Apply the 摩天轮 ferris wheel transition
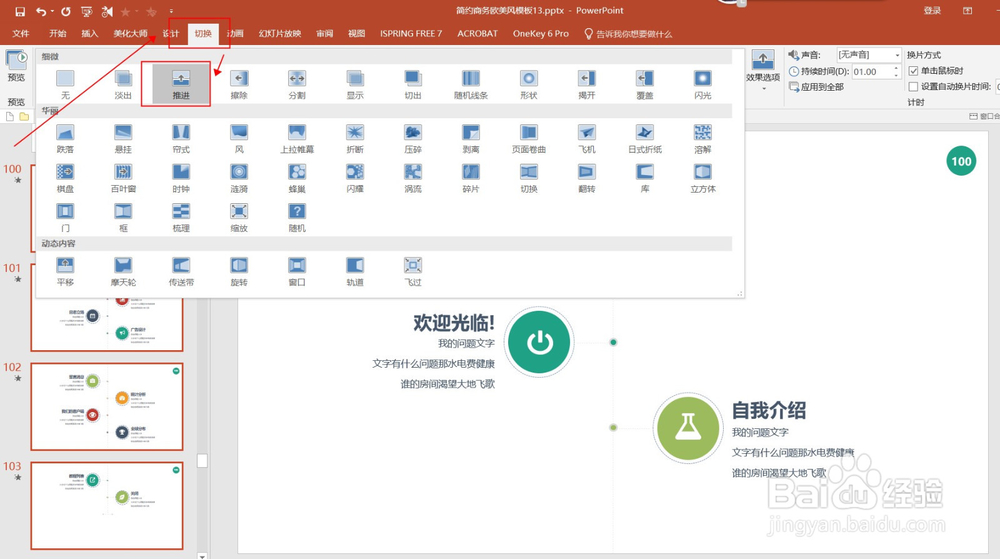Image resolution: width=1000 pixels, height=559 pixels. click(123, 272)
